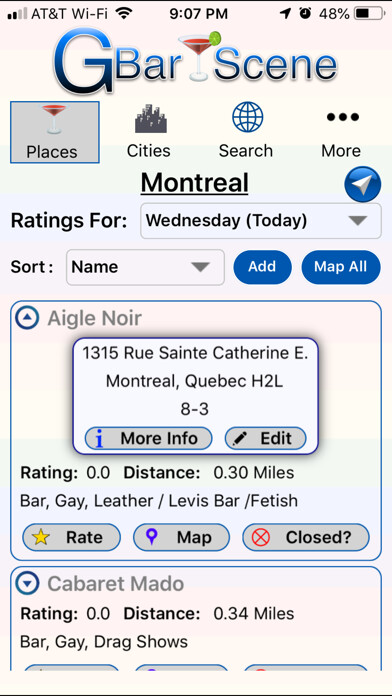392x696 pixels.
Task: Rate Aigle Noir with star button
Action: pos(71,538)
